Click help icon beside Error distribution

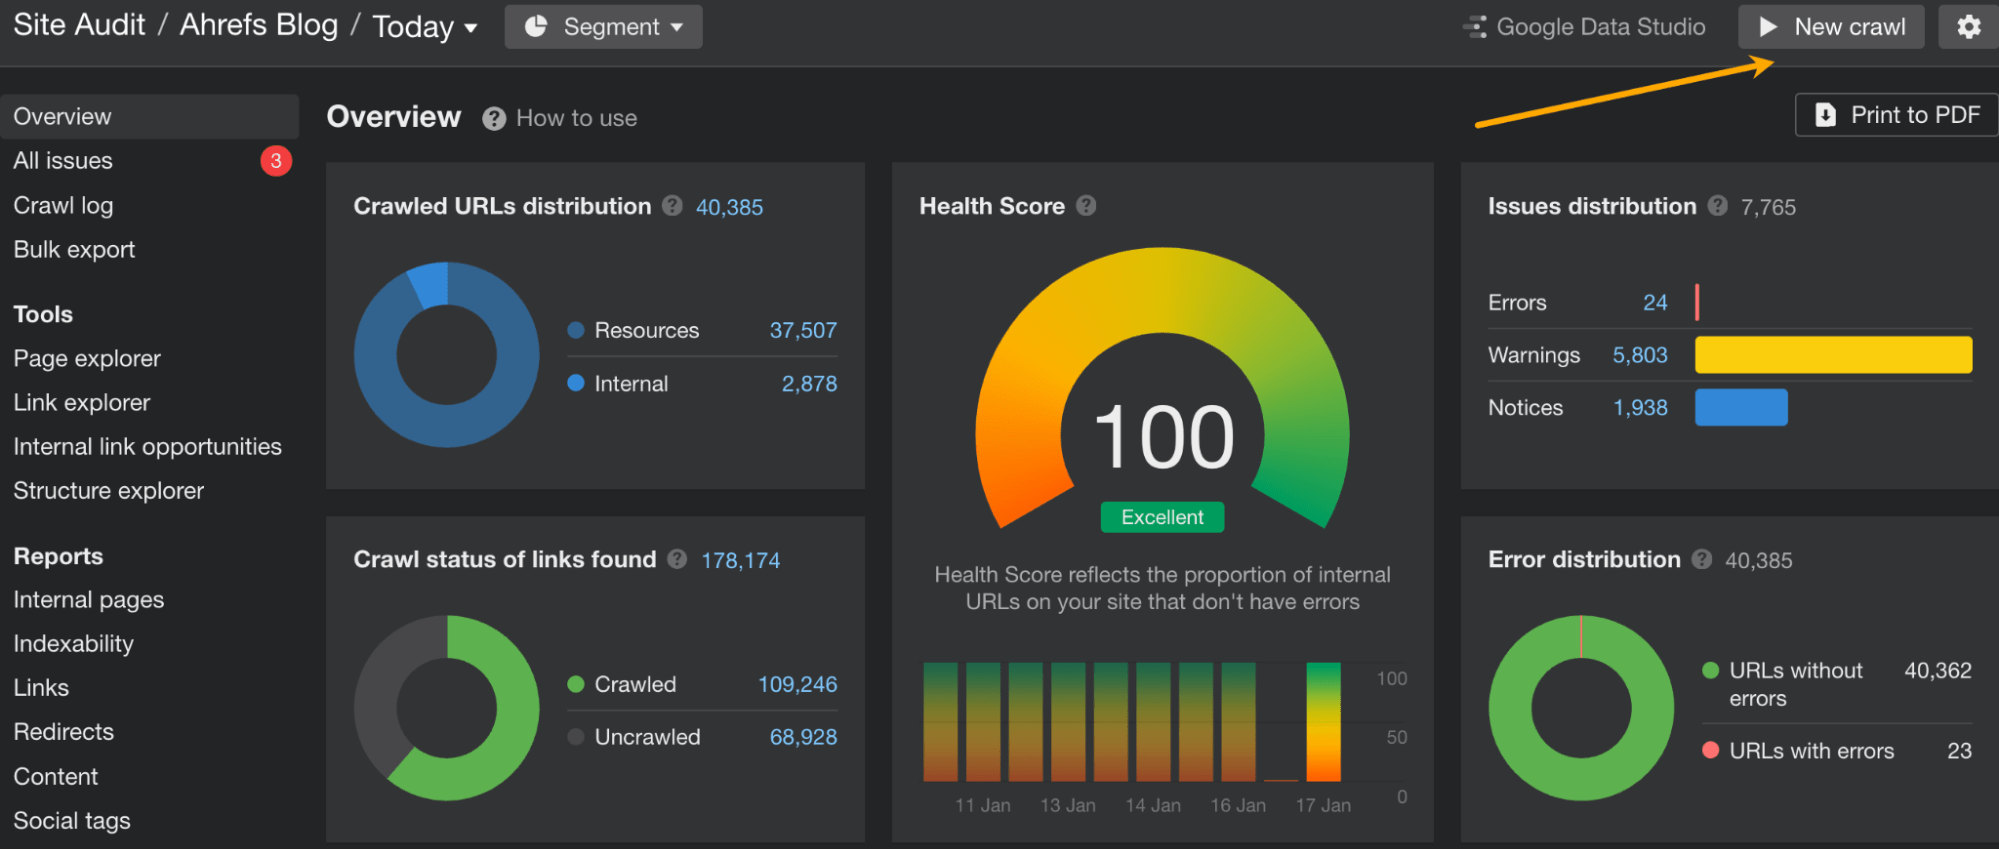(x=1701, y=560)
